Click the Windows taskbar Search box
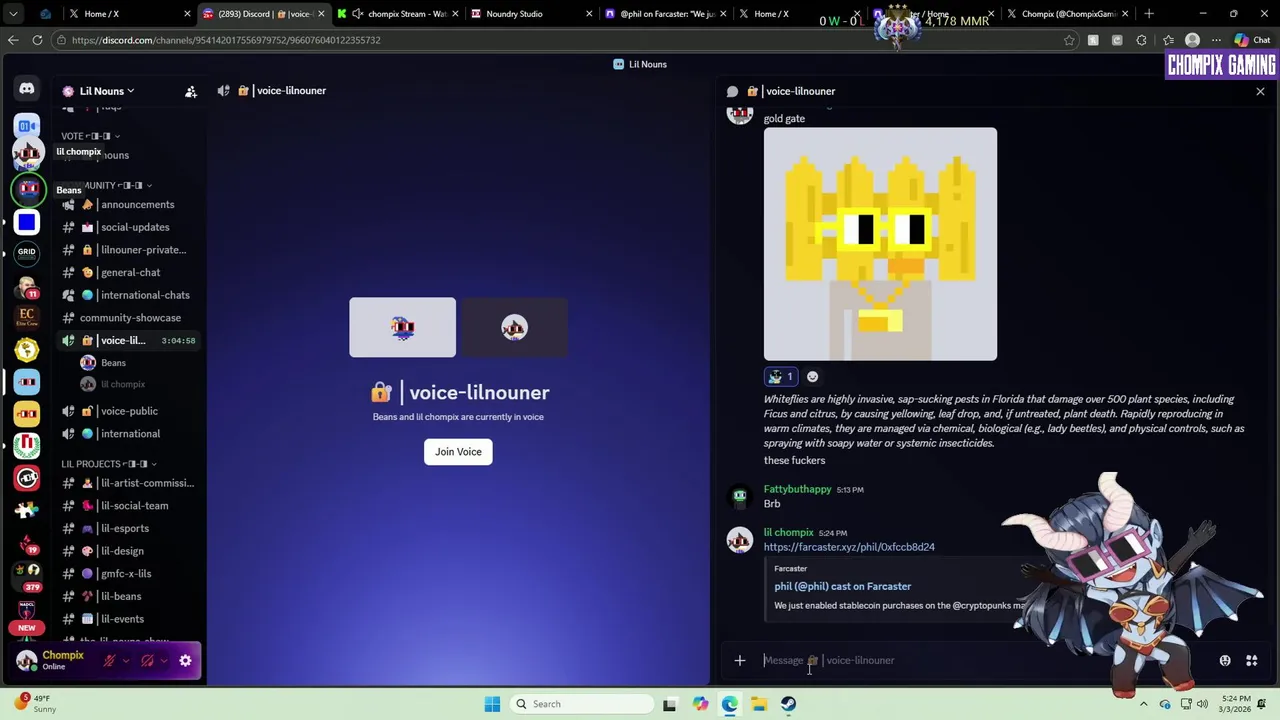1280x720 pixels. pos(580,704)
